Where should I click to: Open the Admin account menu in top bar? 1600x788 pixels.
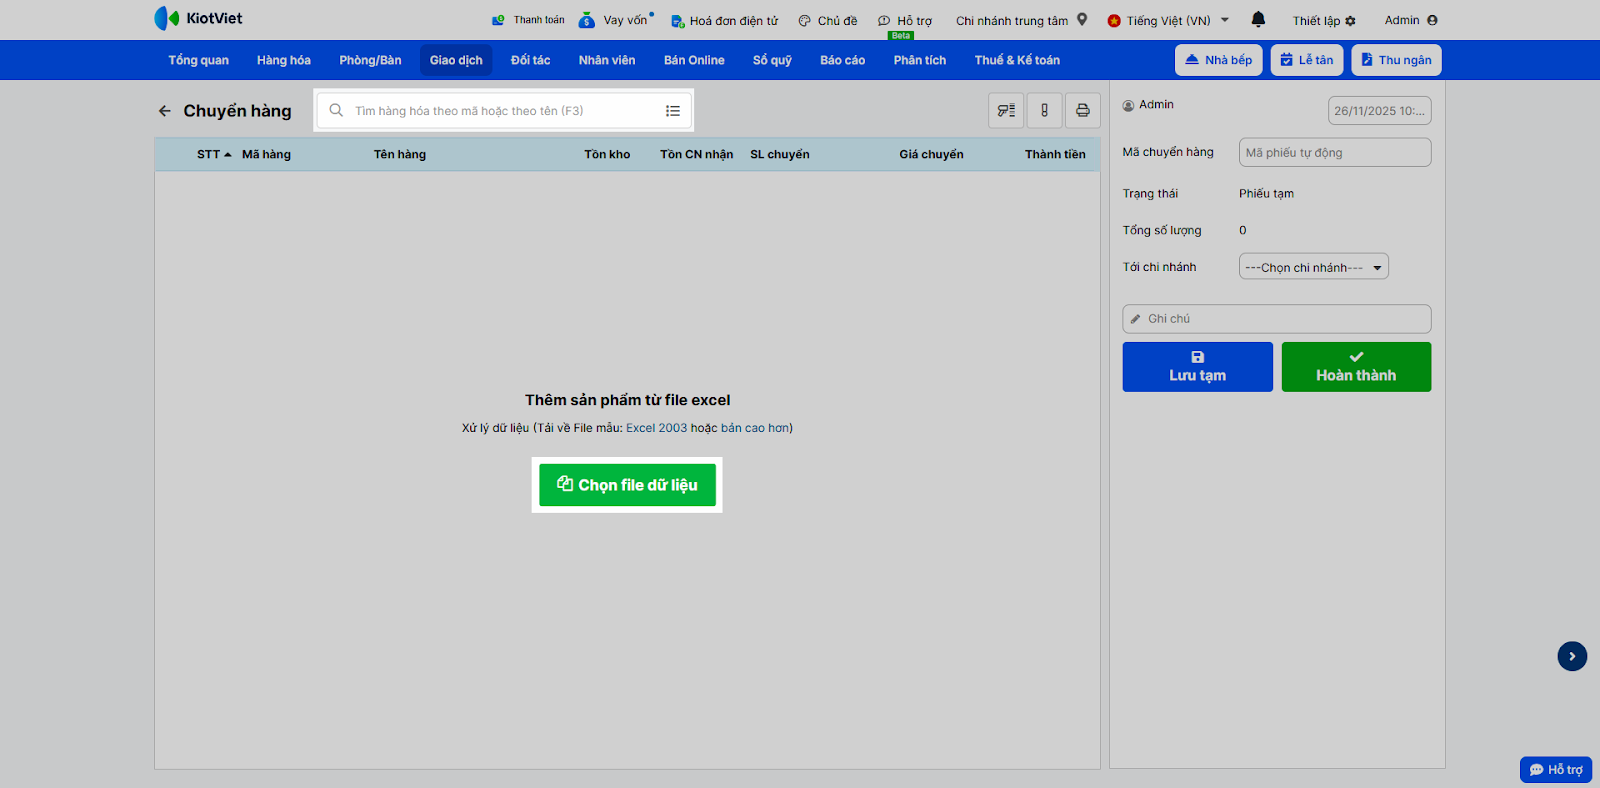click(1411, 20)
